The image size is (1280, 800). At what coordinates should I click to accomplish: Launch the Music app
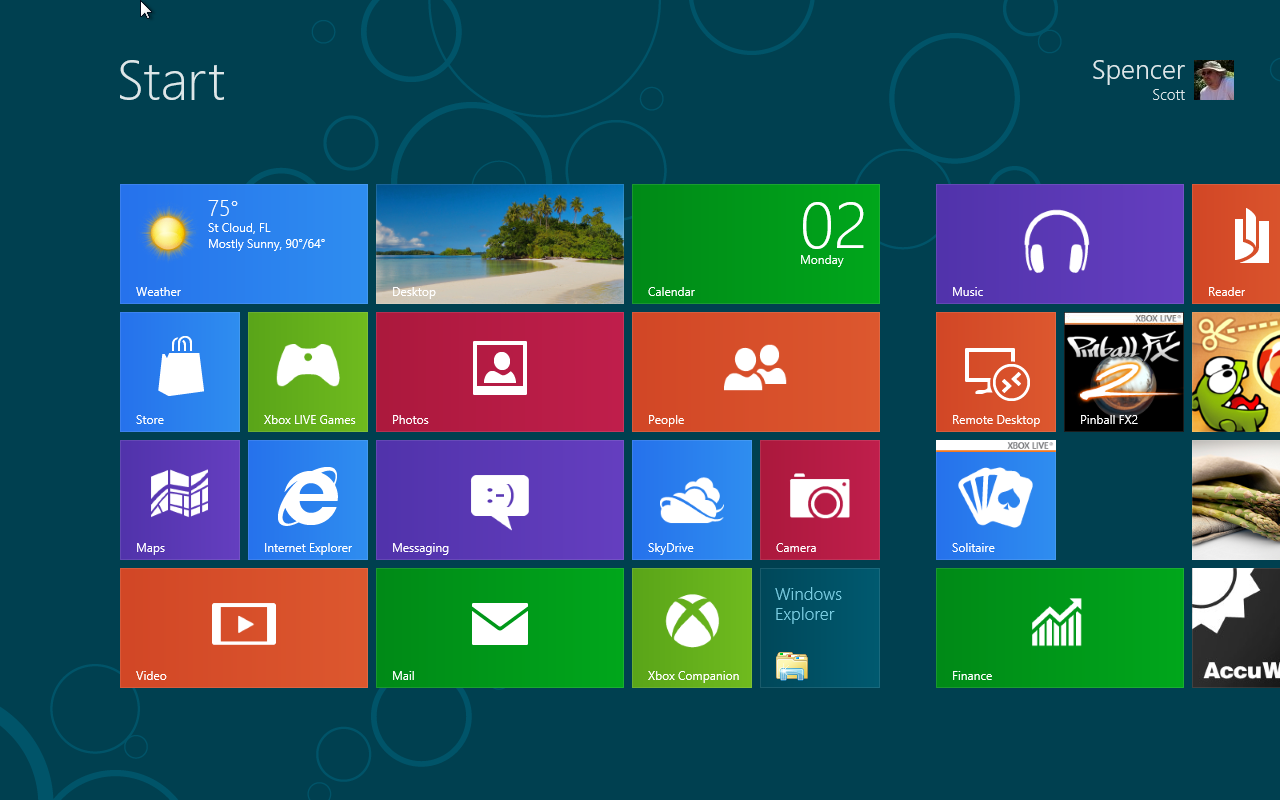pyautogui.click(x=1059, y=243)
